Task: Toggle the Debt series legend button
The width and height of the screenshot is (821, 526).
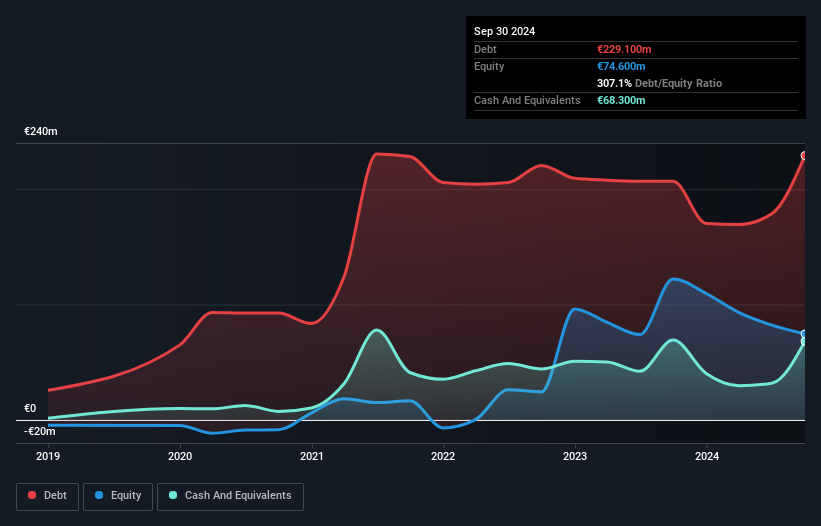Action: pyautogui.click(x=47, y=497)
